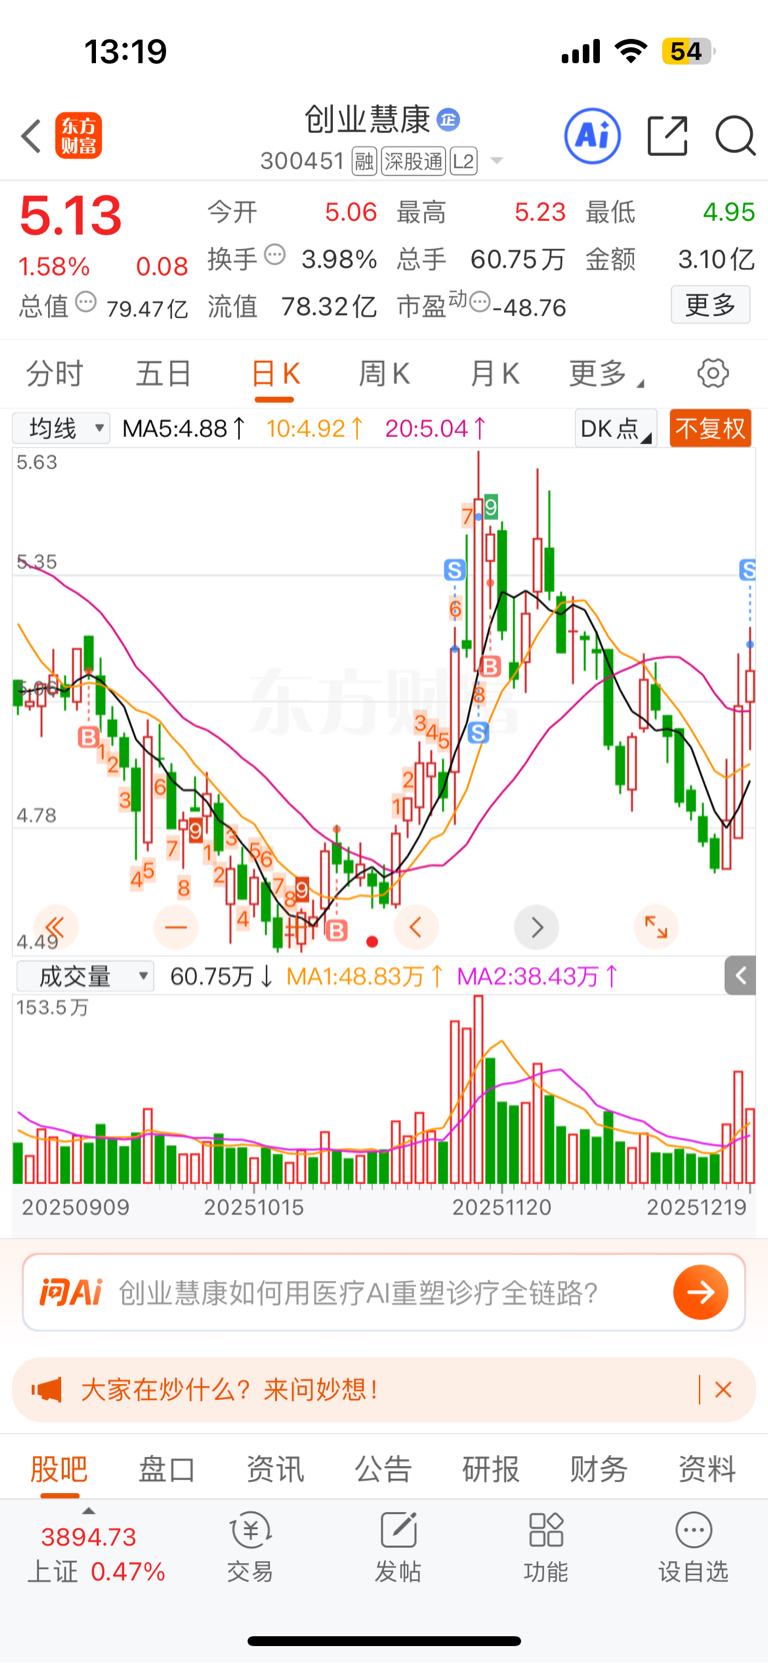The width and height of the screenshot is (768, 1663).
Task: Move chart left with arrow button
Action: 416,927
